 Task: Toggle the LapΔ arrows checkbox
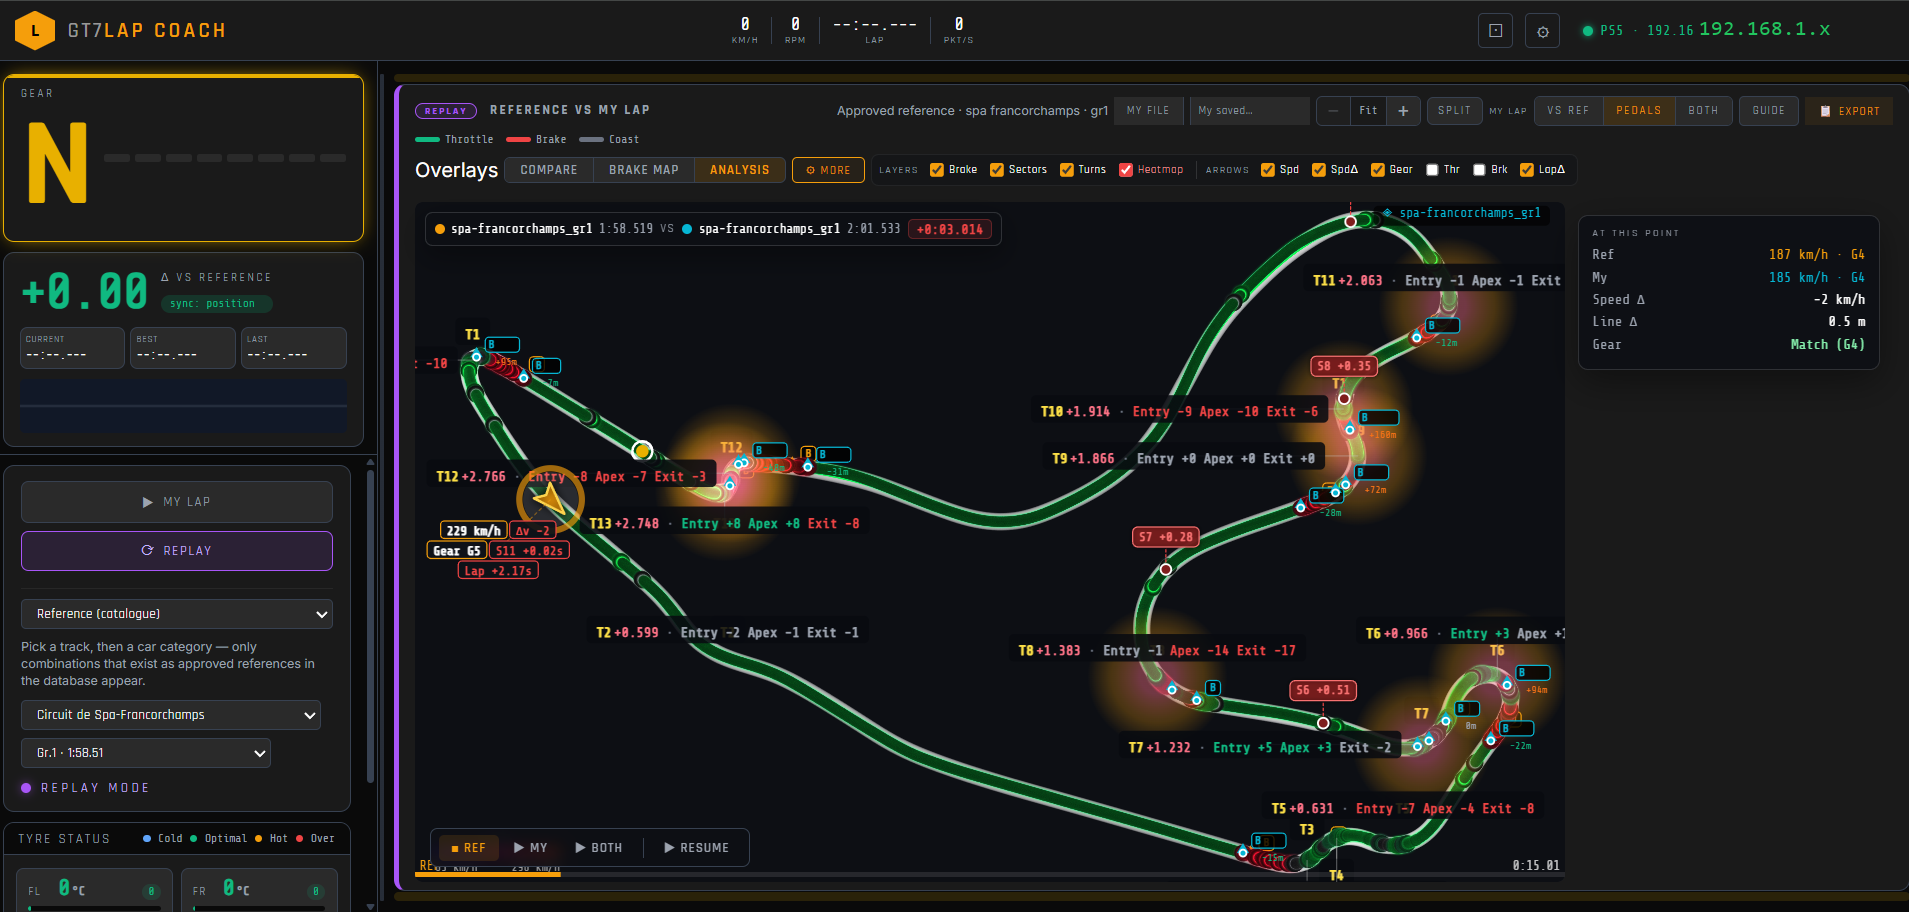point(1527,170)
